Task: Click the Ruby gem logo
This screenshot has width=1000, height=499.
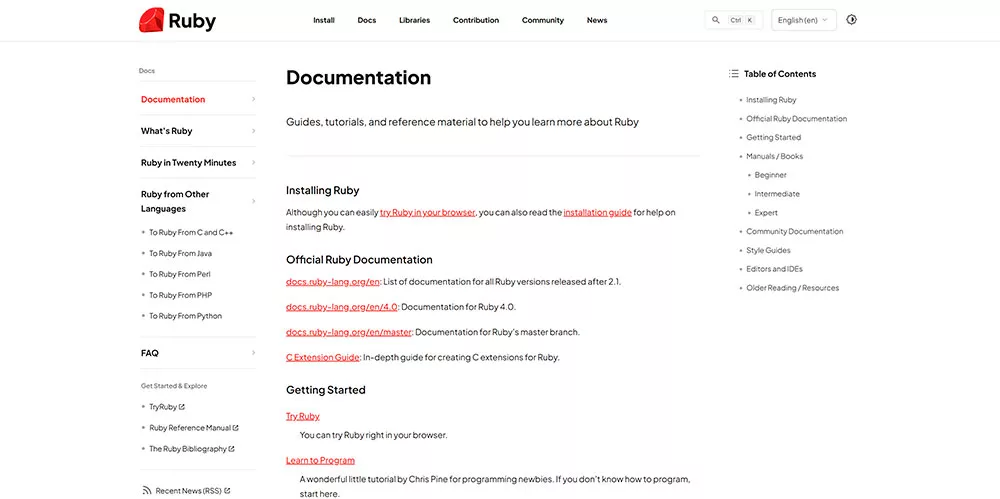Action: pos(151,20)
